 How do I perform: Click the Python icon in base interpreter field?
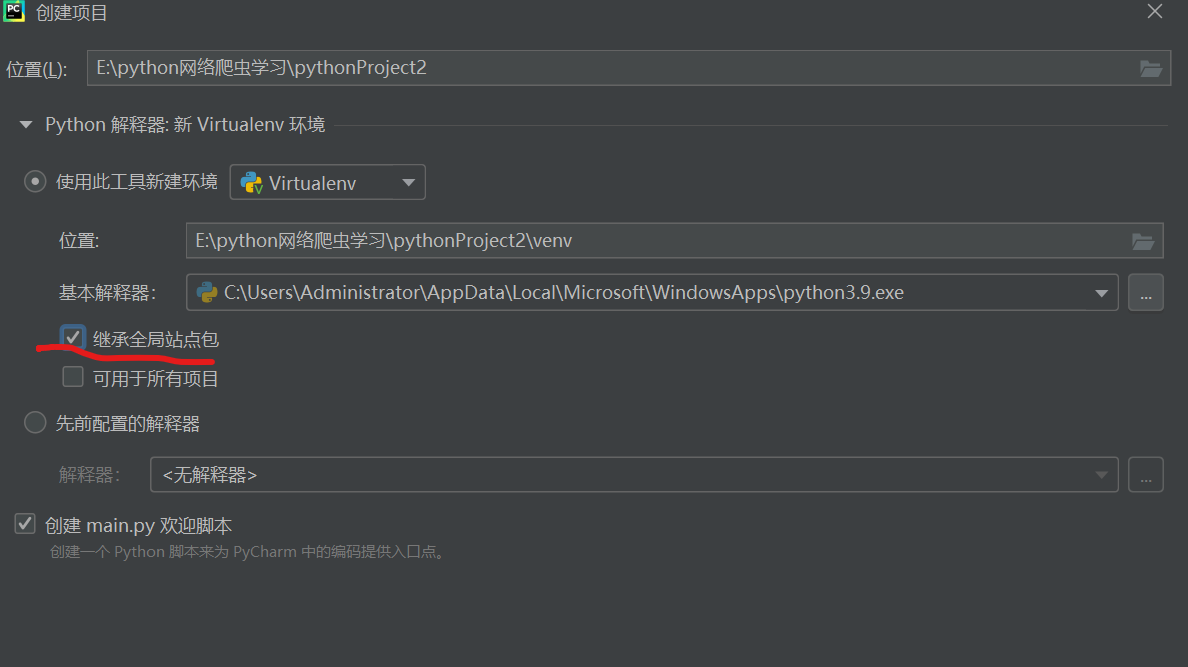206,293
